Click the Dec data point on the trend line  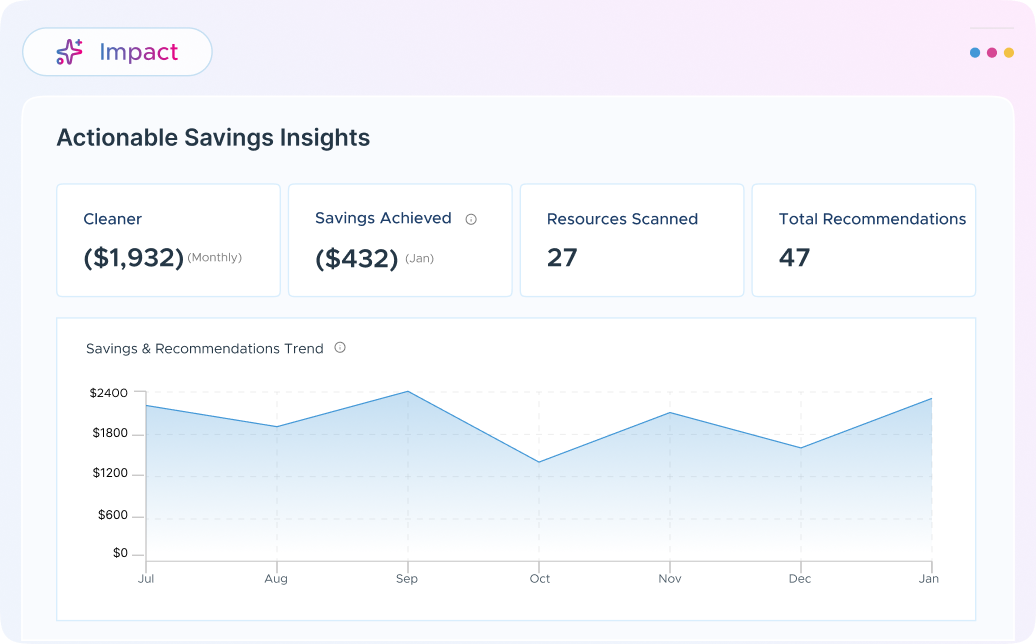click(800, 448)
